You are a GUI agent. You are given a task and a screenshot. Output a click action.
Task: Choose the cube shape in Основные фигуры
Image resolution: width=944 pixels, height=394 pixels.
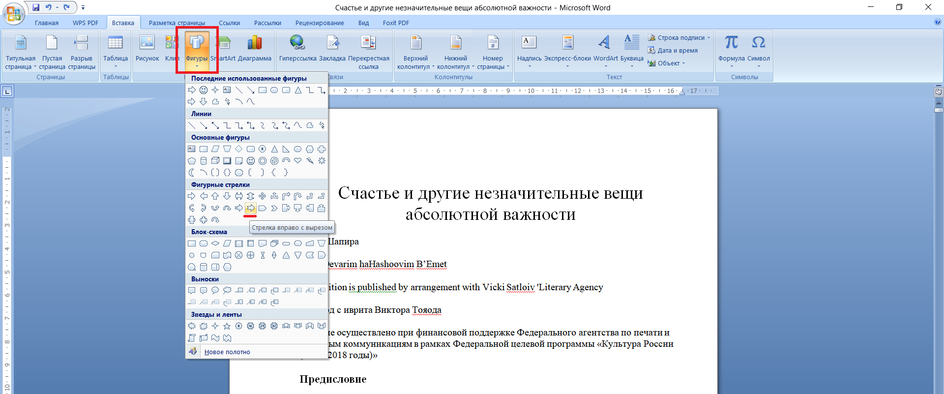[216, 160]
